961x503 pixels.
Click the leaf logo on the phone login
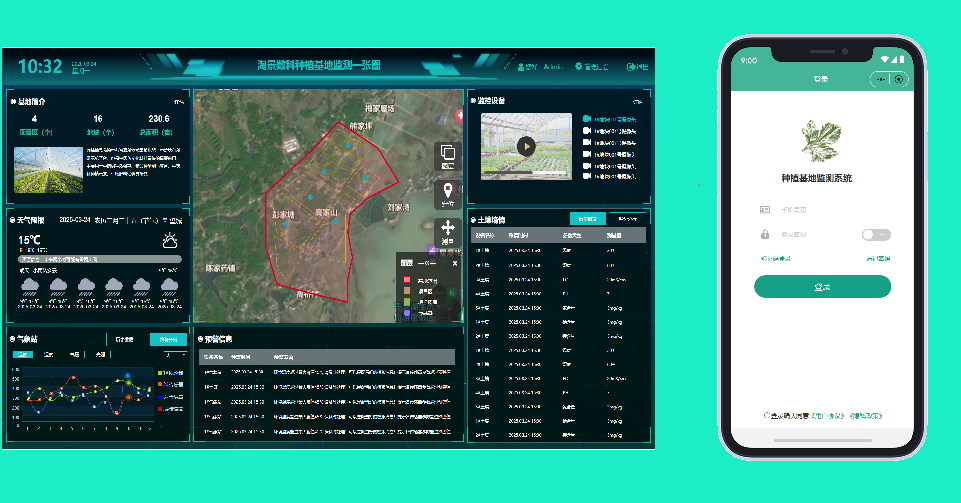[x=821, y=142]
